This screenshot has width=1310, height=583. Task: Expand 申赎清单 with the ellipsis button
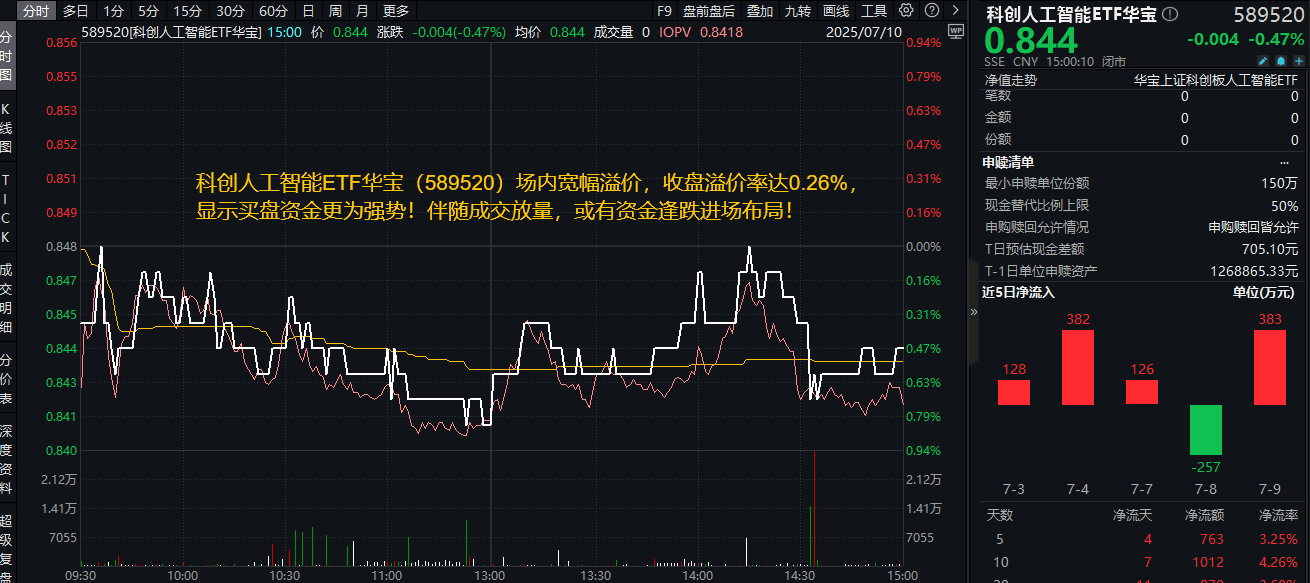[x=1284, y=162]
